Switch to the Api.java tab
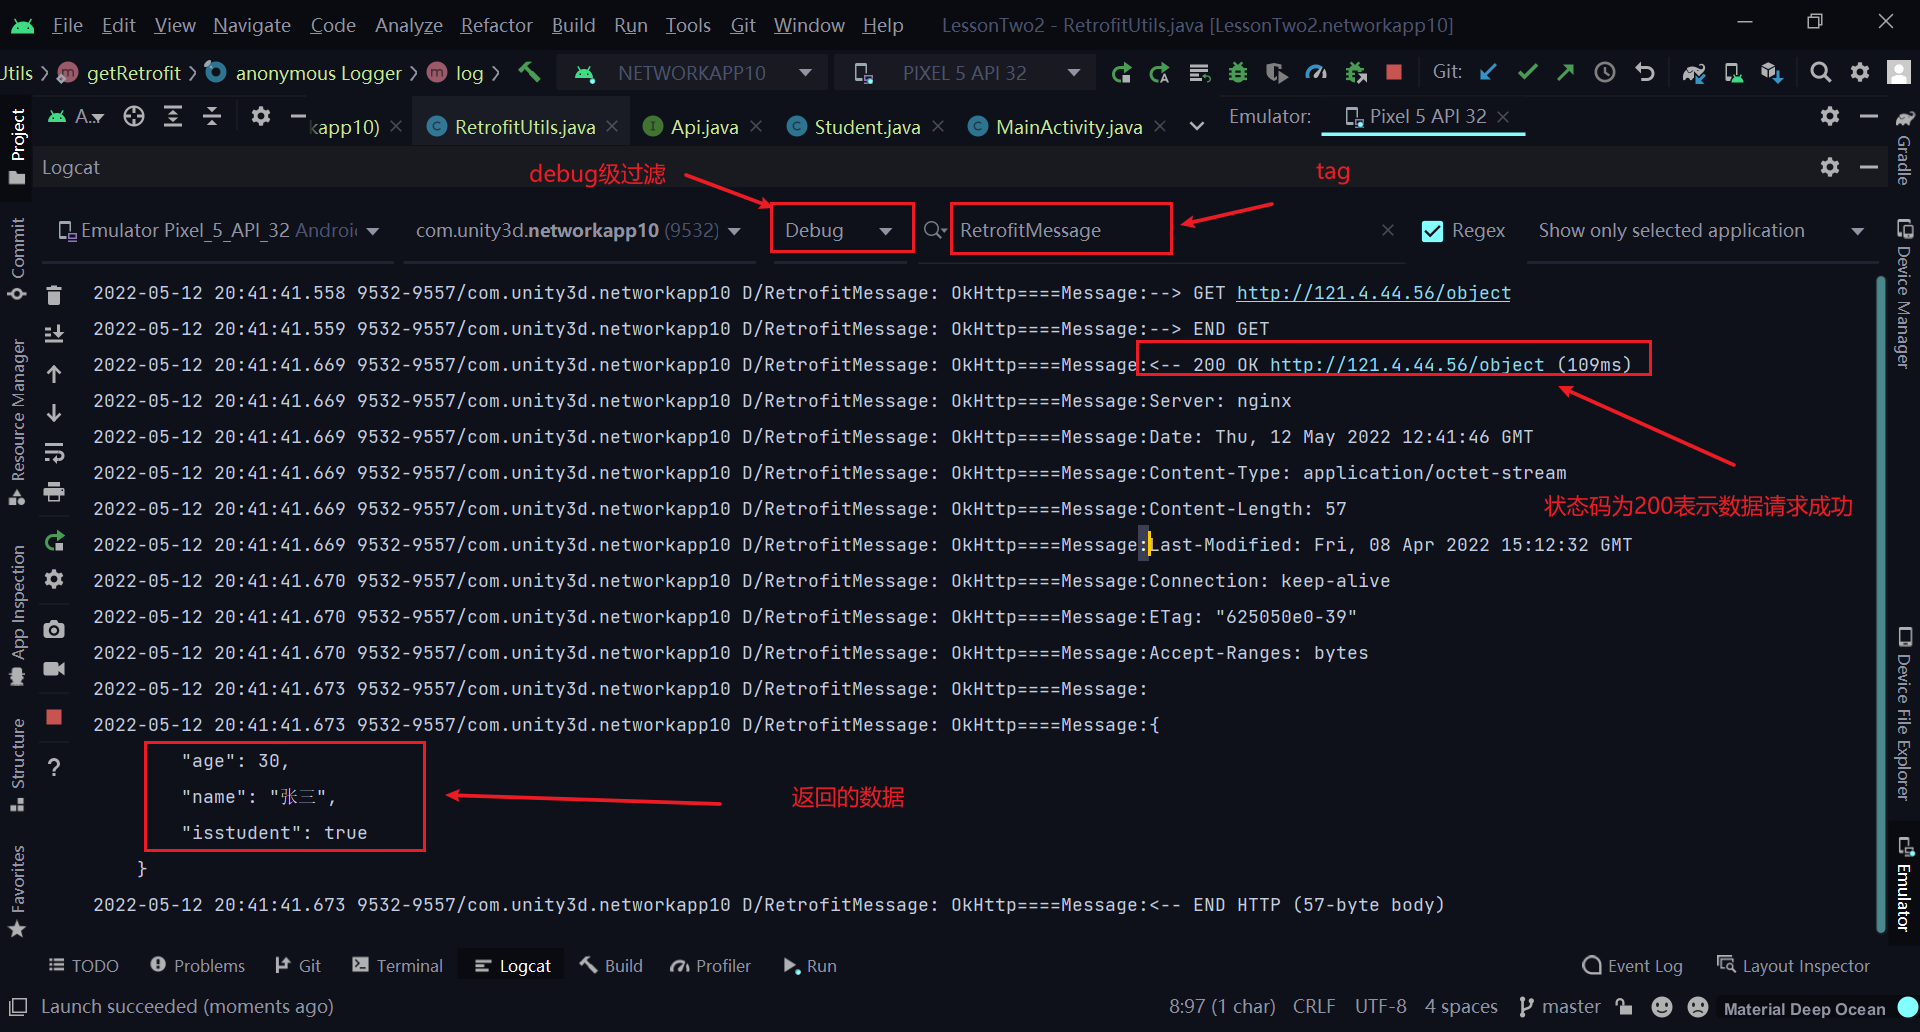 coord(703,127)
